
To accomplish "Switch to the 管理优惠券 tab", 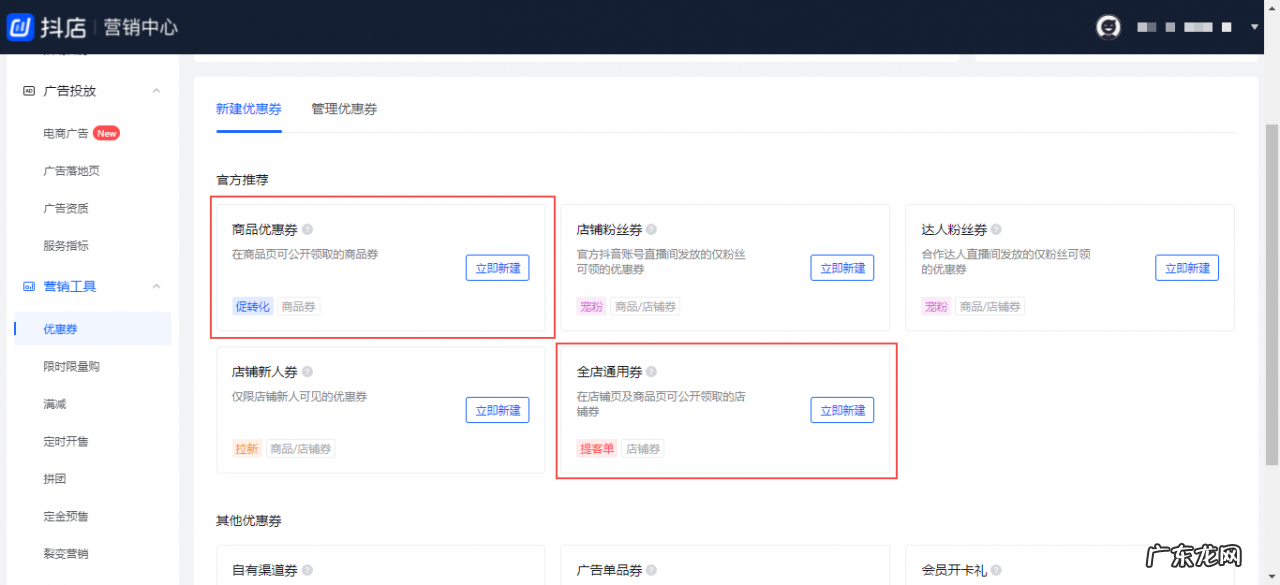I will tap(343, 109).
